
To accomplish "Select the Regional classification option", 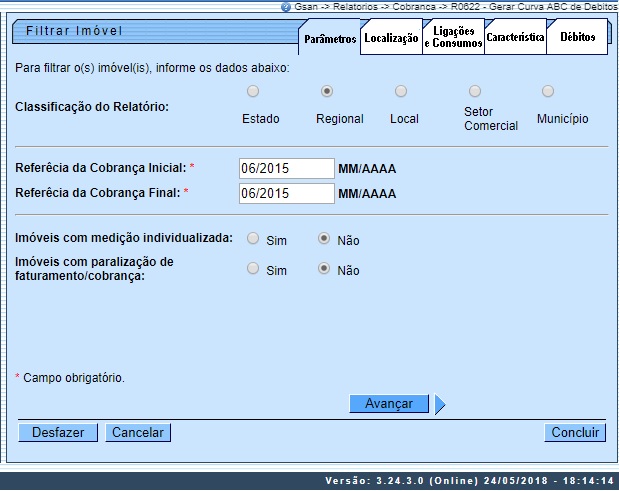I will [x=327, y=91].
